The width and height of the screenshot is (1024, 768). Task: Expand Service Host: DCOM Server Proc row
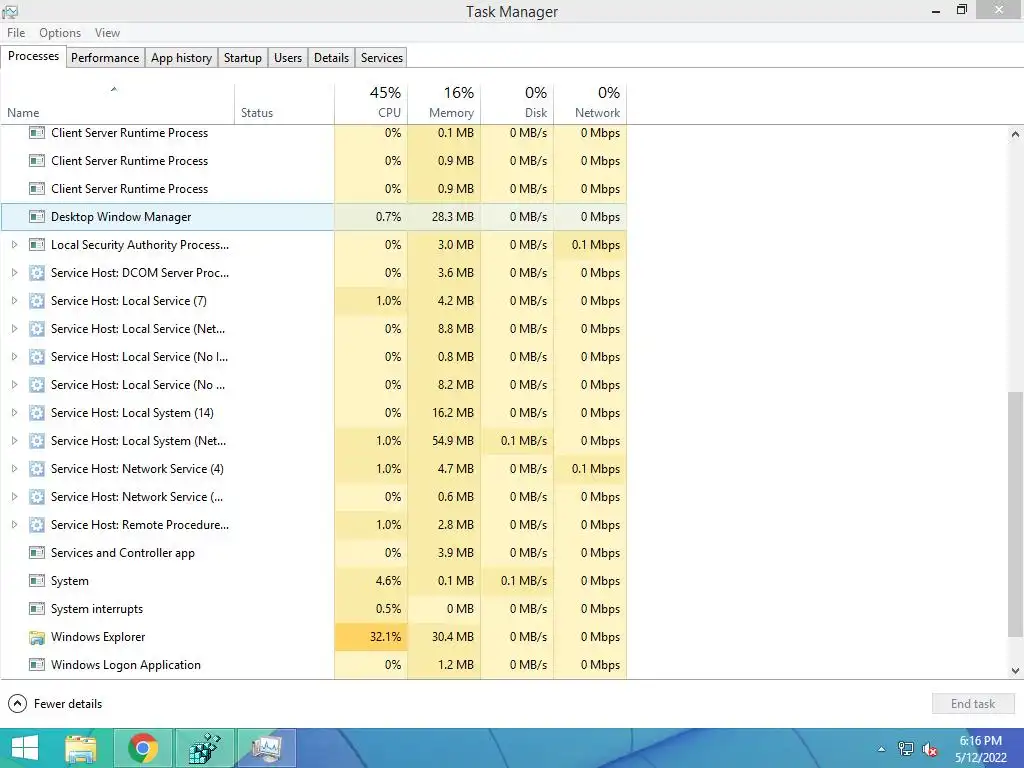click(x=14, y=272)
